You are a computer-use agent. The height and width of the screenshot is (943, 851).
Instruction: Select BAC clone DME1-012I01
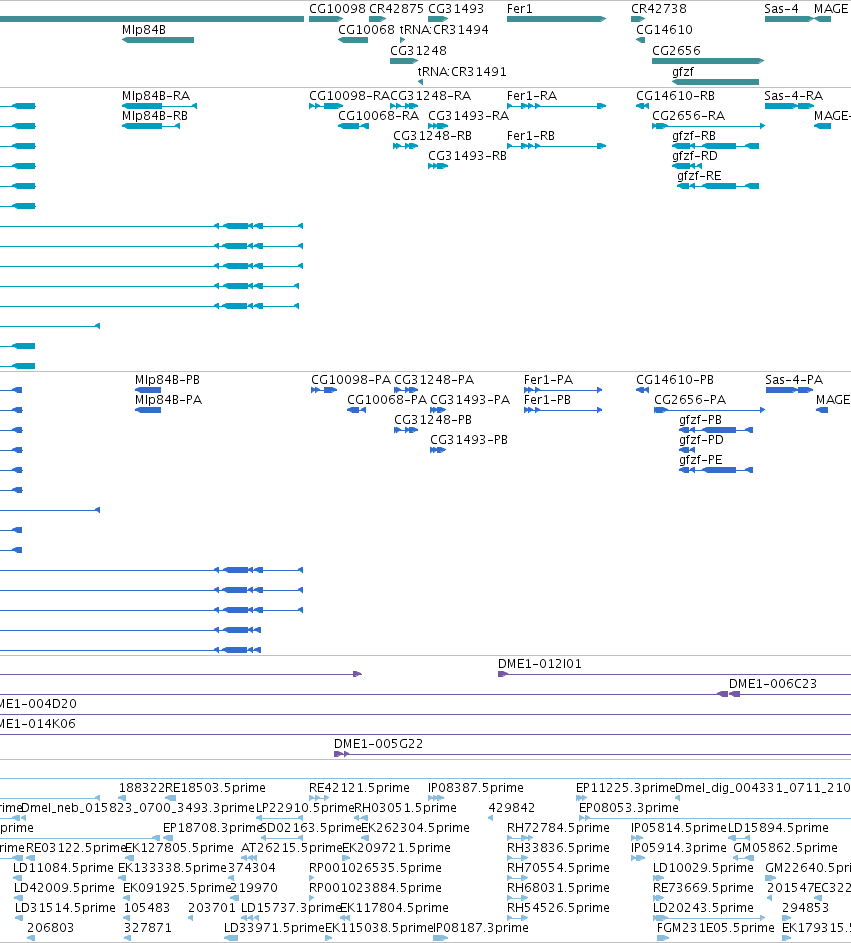coord(674,674)
